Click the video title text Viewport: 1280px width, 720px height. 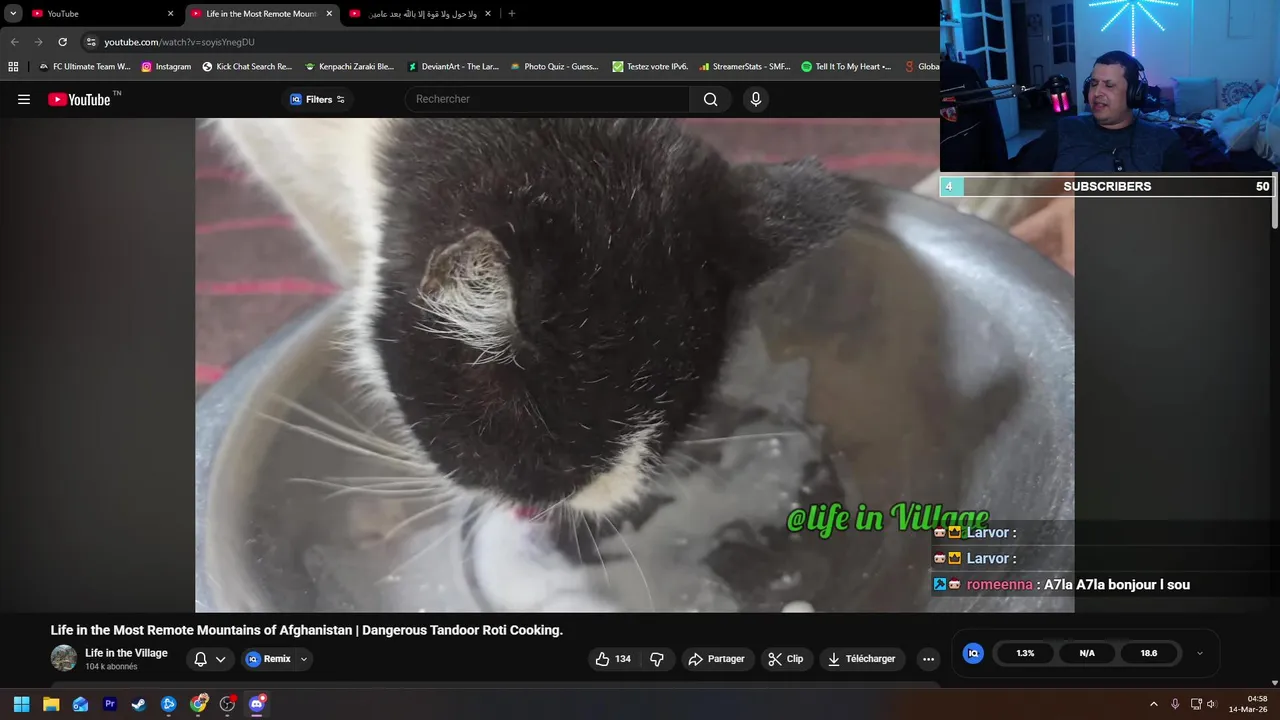[x=307, y=630]
